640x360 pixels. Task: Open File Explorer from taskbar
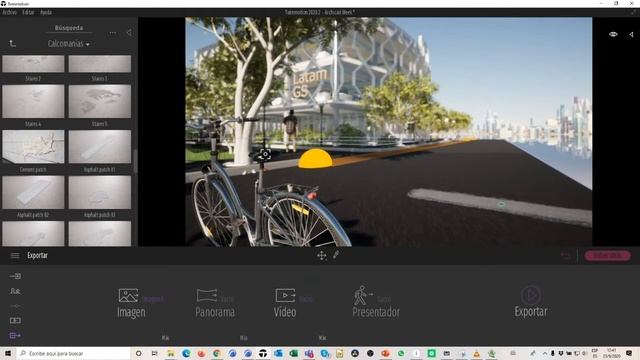click(171, 353)
